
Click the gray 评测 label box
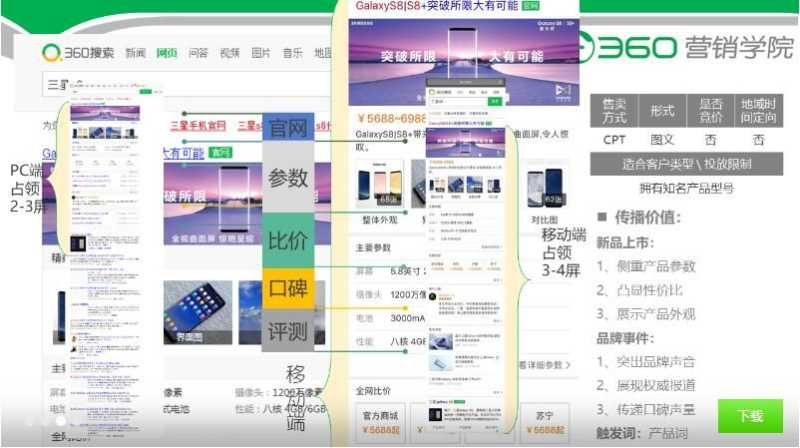pos(288,331)
